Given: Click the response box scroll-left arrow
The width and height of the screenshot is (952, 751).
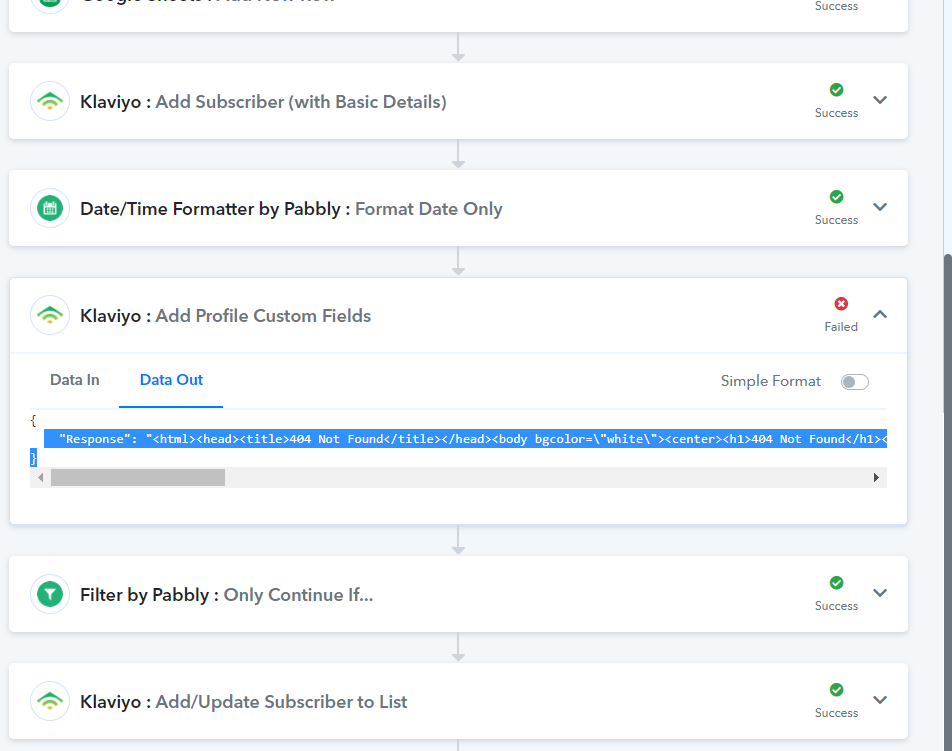Looking at the screenshot, I should (x=40, y=478).
